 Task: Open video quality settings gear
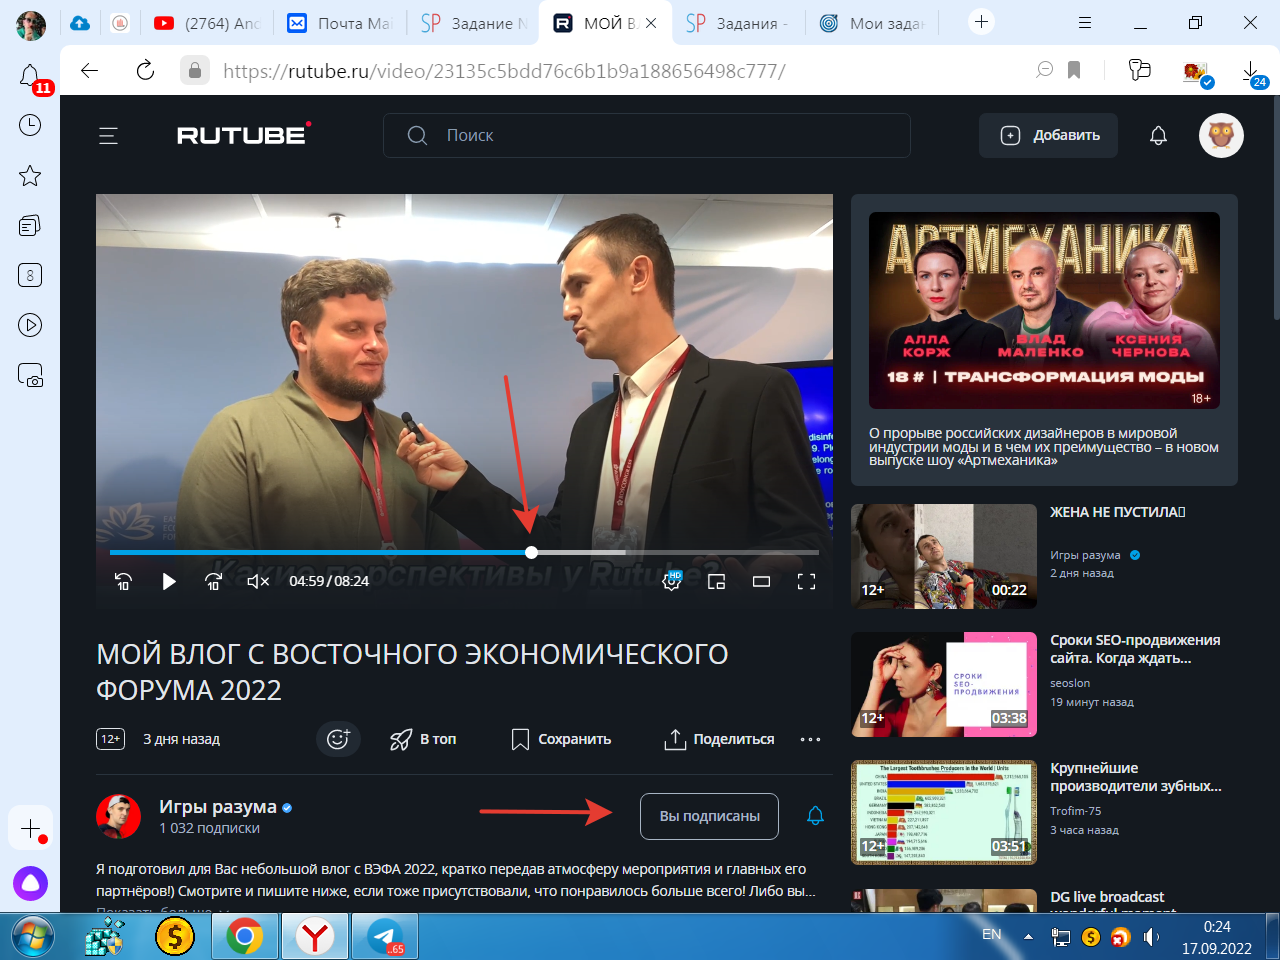672,581
